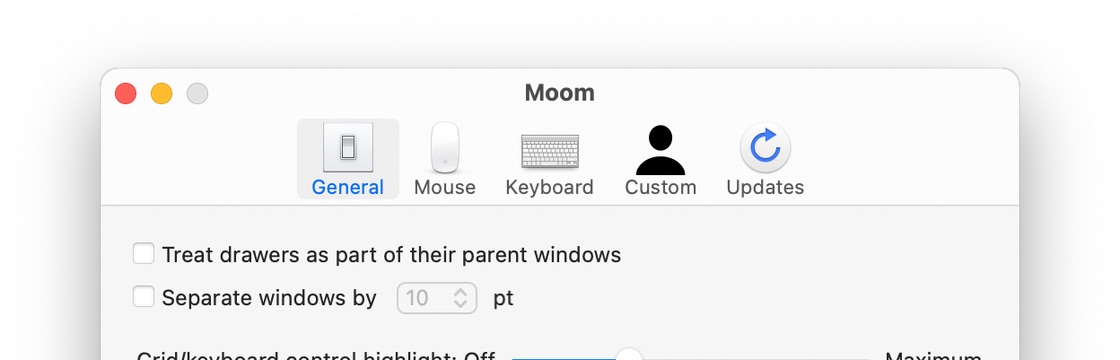The width and height of the screenshot is (1120, 360).
Task: Switch to the Mouse tab label
Action: point(445,187)
